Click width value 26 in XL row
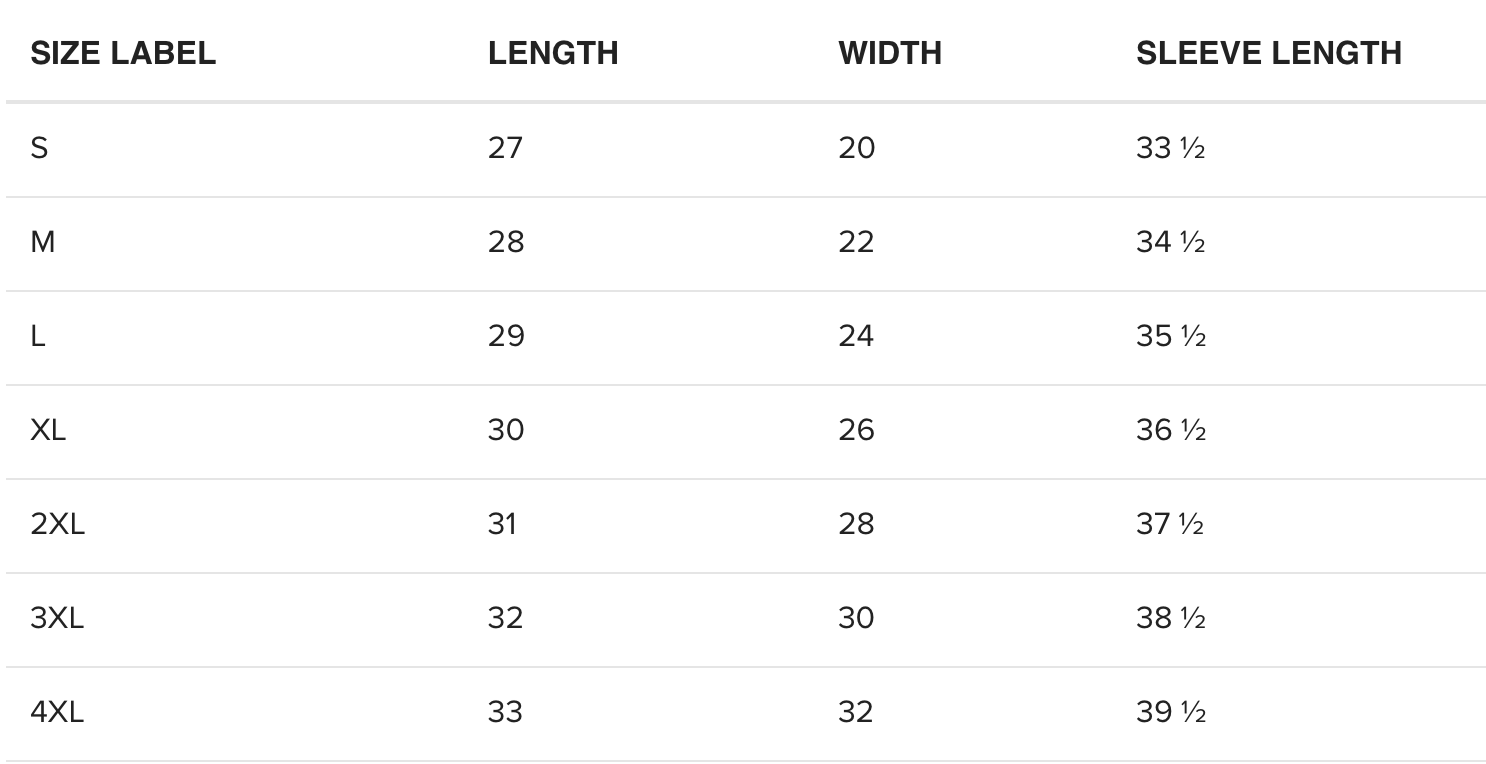1486x764 pixels. pos(856,430)
